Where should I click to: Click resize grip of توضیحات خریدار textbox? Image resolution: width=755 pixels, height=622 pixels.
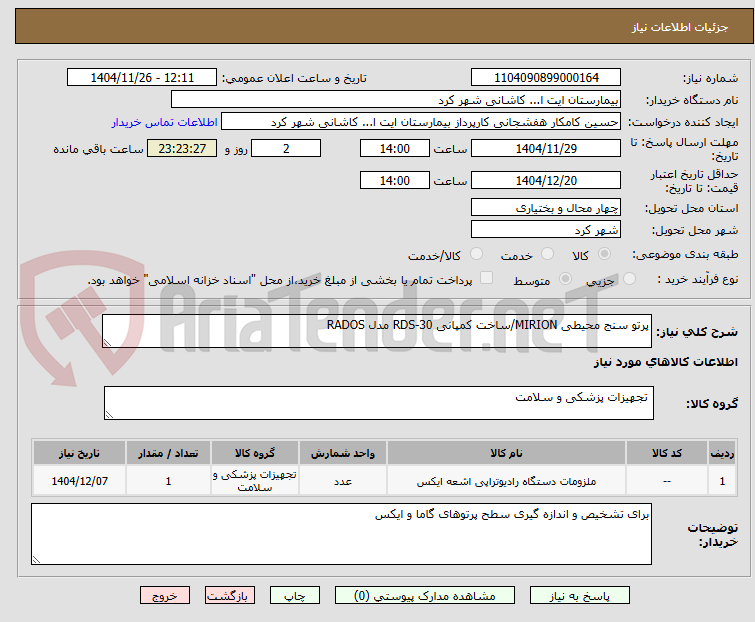pyautogui.click(x=36, y=560)
